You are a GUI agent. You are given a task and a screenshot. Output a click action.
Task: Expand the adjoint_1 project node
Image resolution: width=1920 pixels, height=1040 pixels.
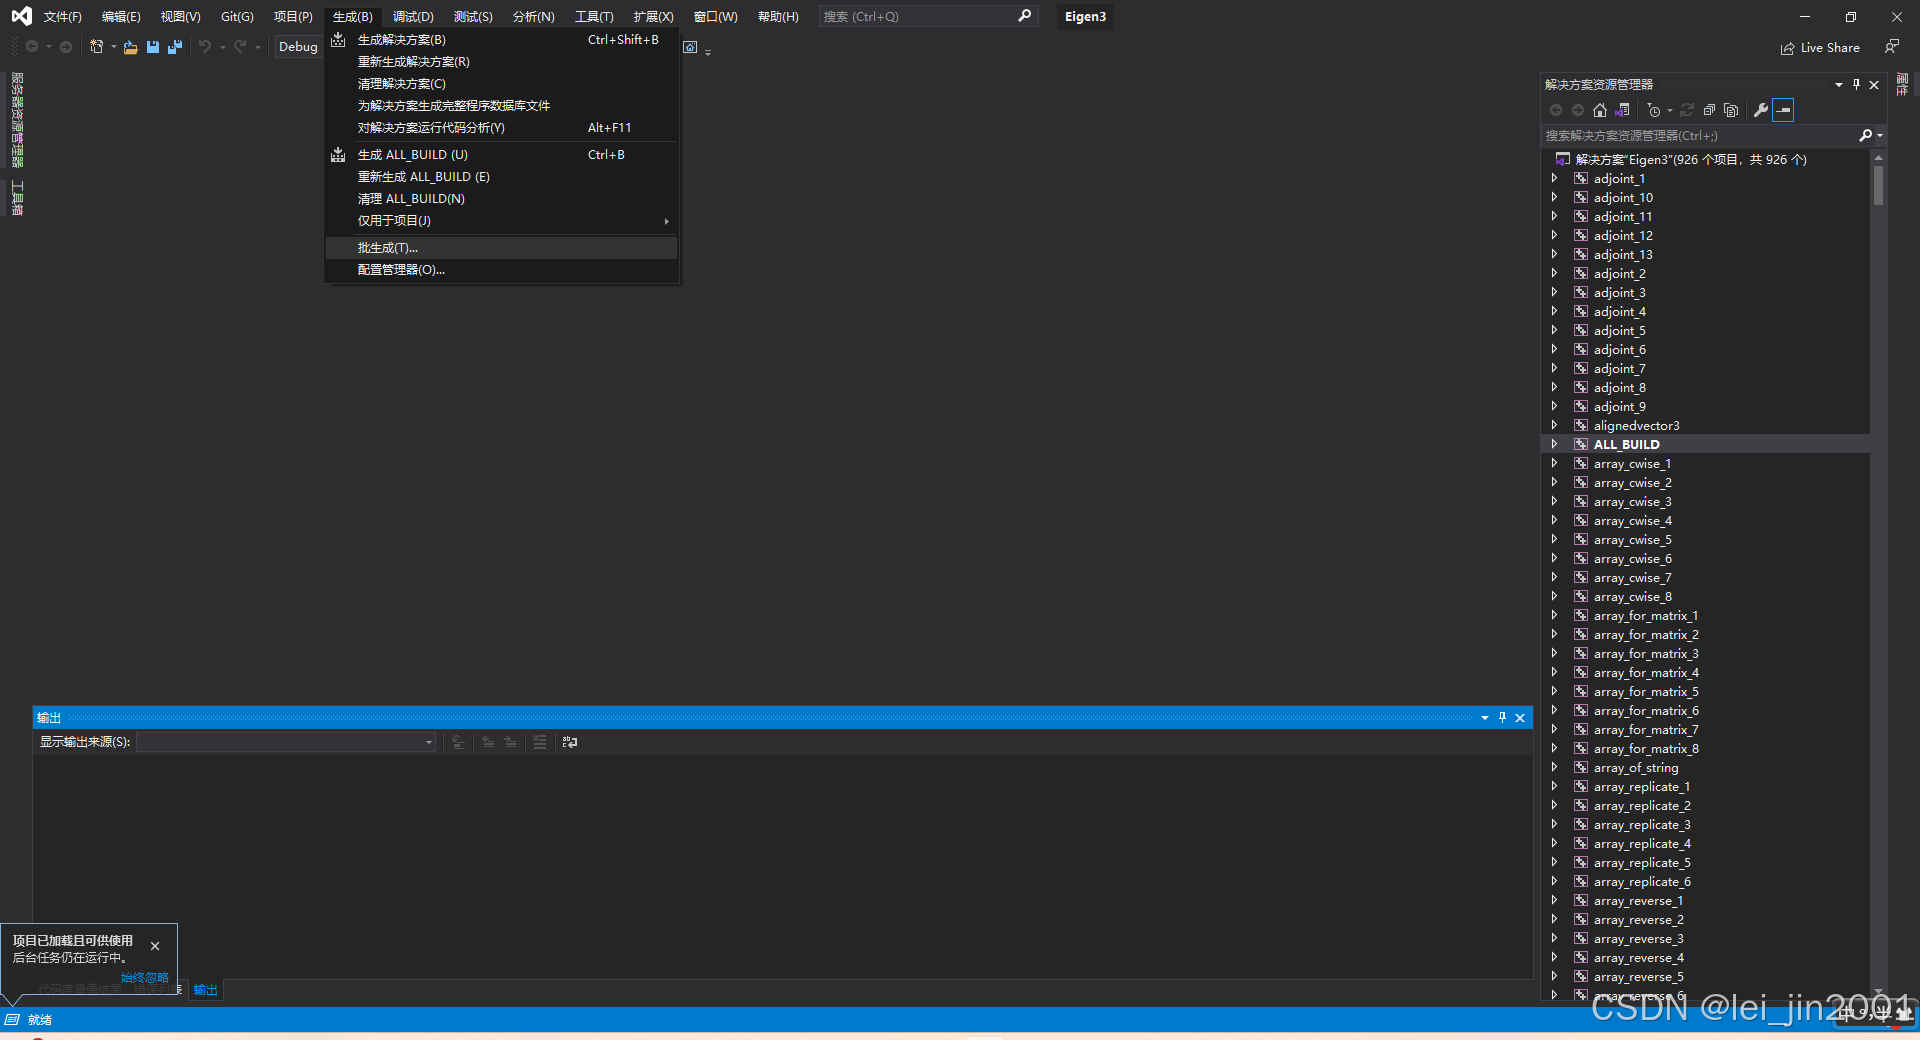click(1554, 178)
